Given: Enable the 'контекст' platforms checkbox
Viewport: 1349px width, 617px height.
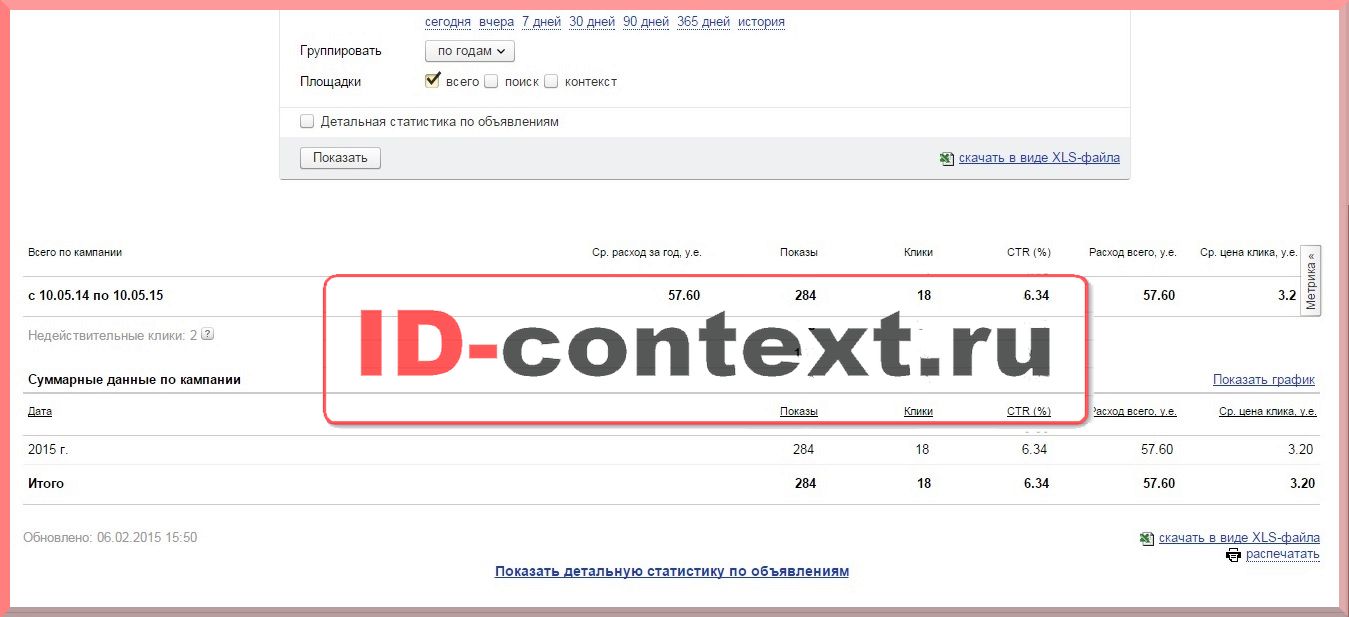Looking at the screenshot, I should click(x=551, y=82).
